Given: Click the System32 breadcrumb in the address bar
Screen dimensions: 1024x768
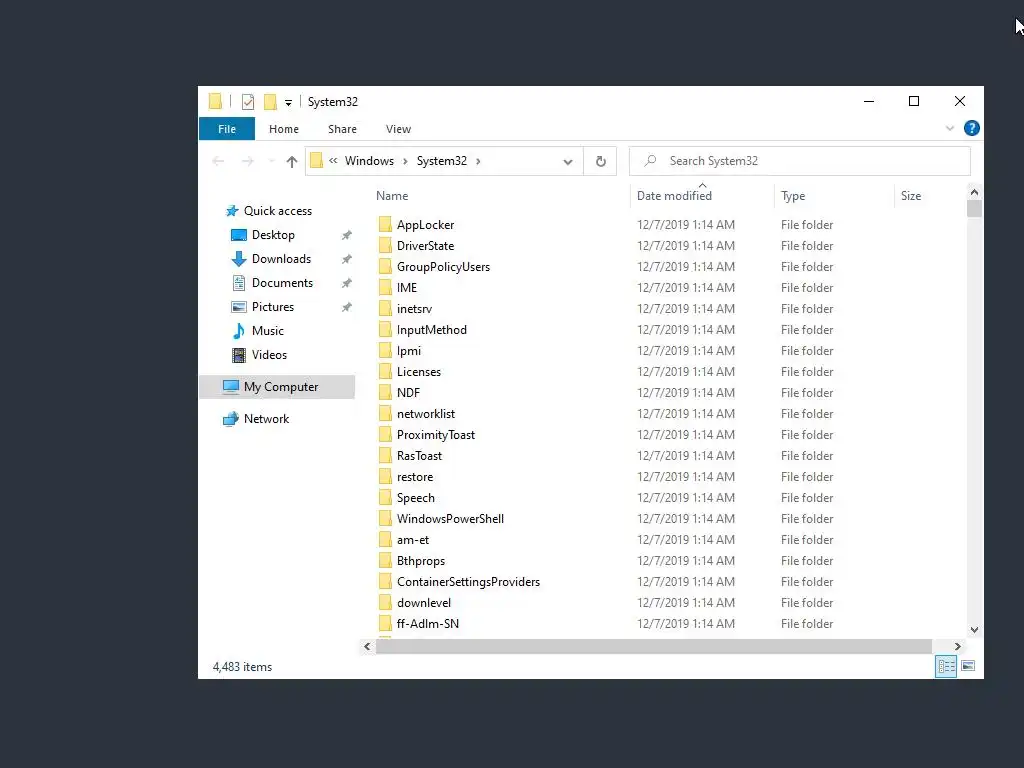Looking at the screenshot, I should (441, 161).
